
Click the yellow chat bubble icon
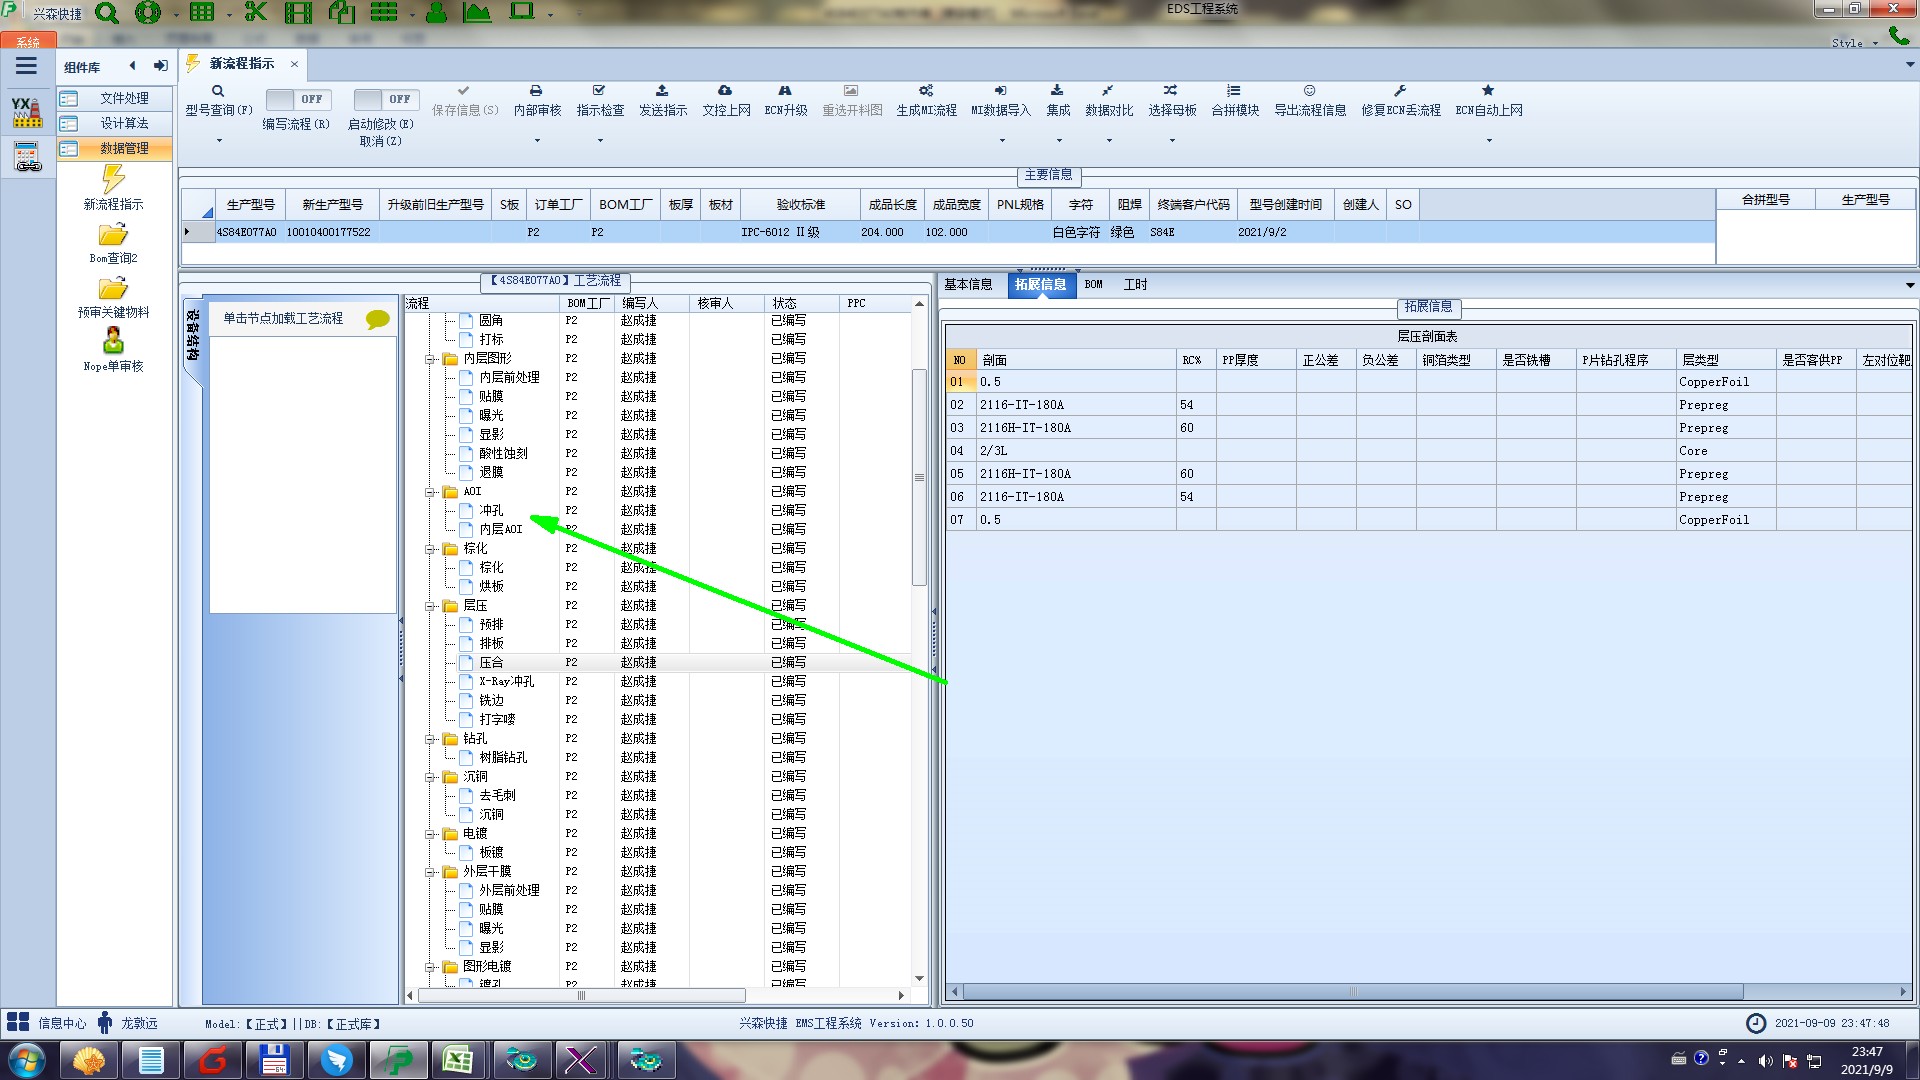[x=377, y=319]
